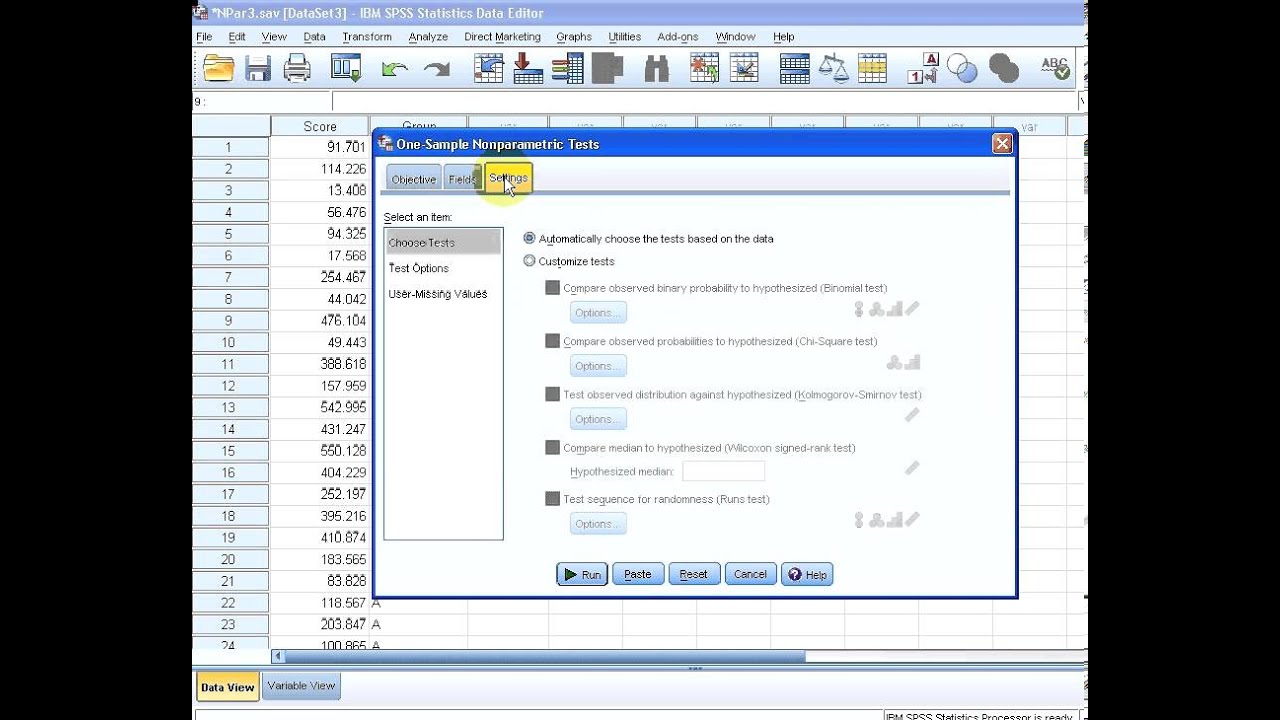Image resolution: width=1280 pixels, height=720 pixels.
Task: Click the Score column header
Action: tap(320, 126)
